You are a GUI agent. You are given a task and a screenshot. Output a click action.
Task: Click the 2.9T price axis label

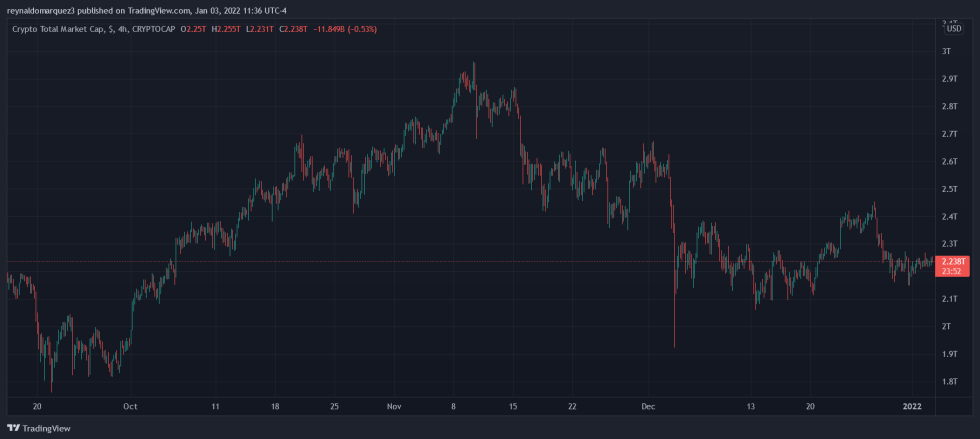(950, 79)
